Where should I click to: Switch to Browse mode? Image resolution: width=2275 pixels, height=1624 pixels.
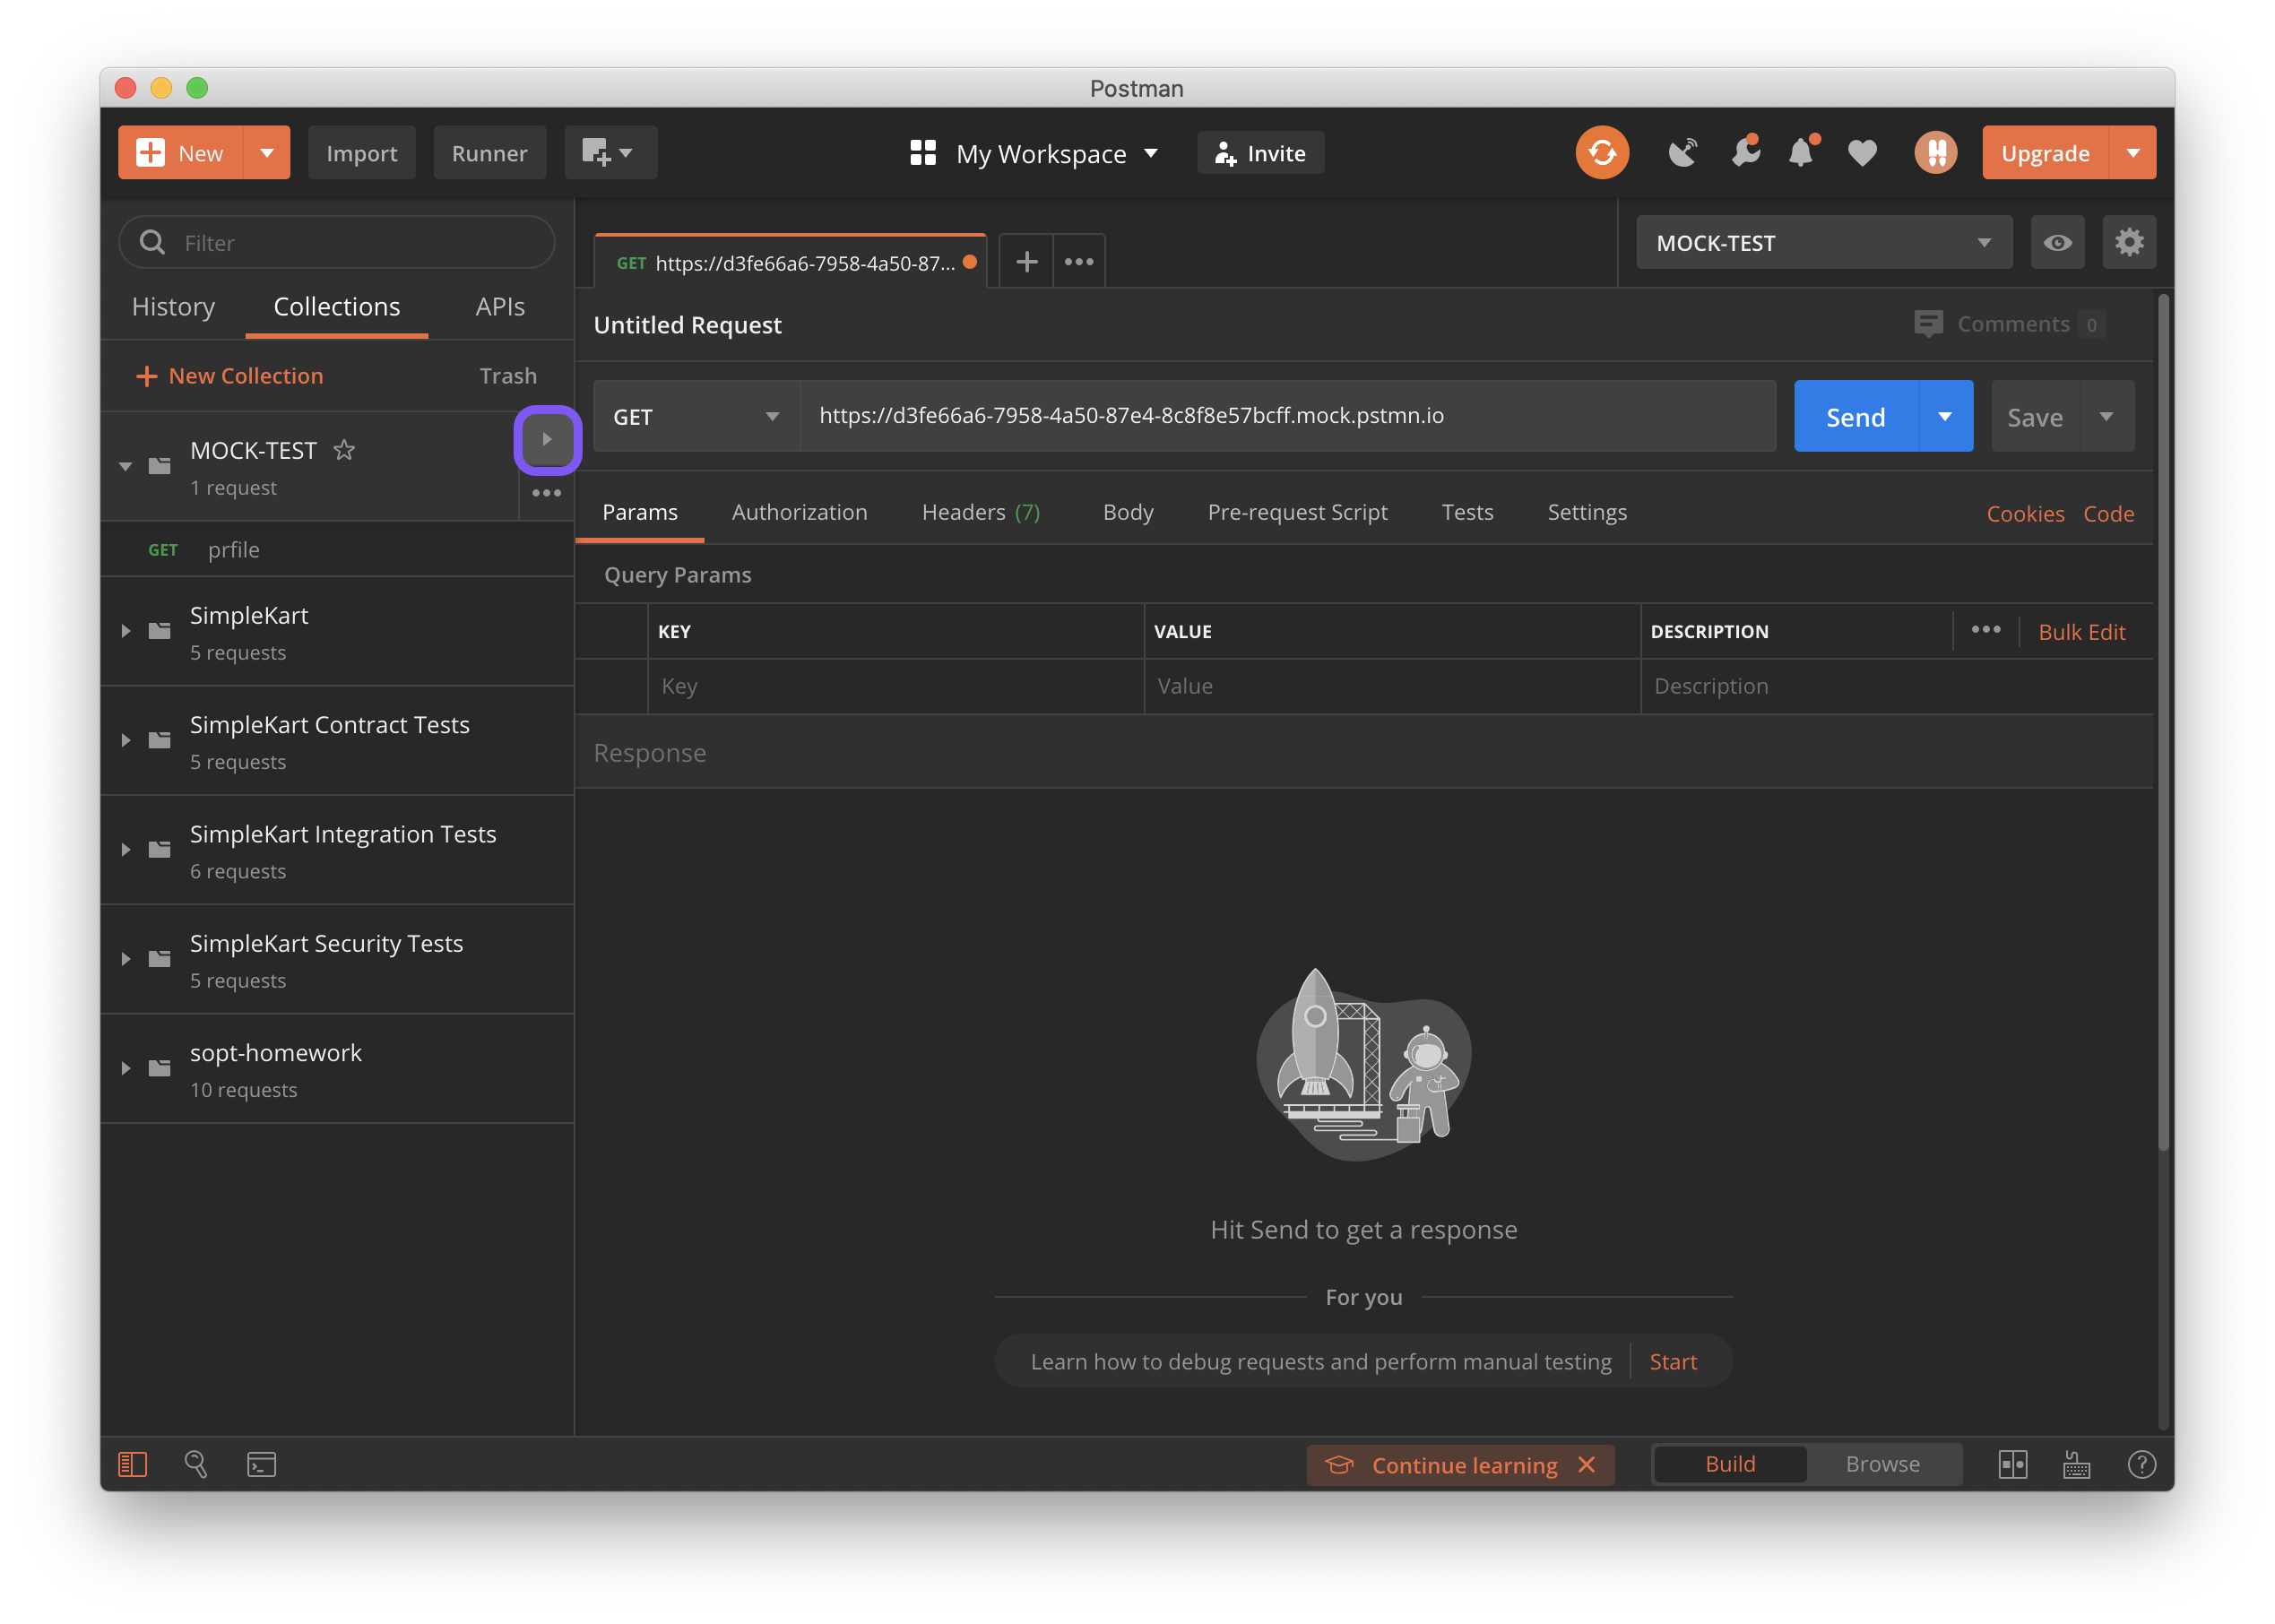[1882, 1464]
